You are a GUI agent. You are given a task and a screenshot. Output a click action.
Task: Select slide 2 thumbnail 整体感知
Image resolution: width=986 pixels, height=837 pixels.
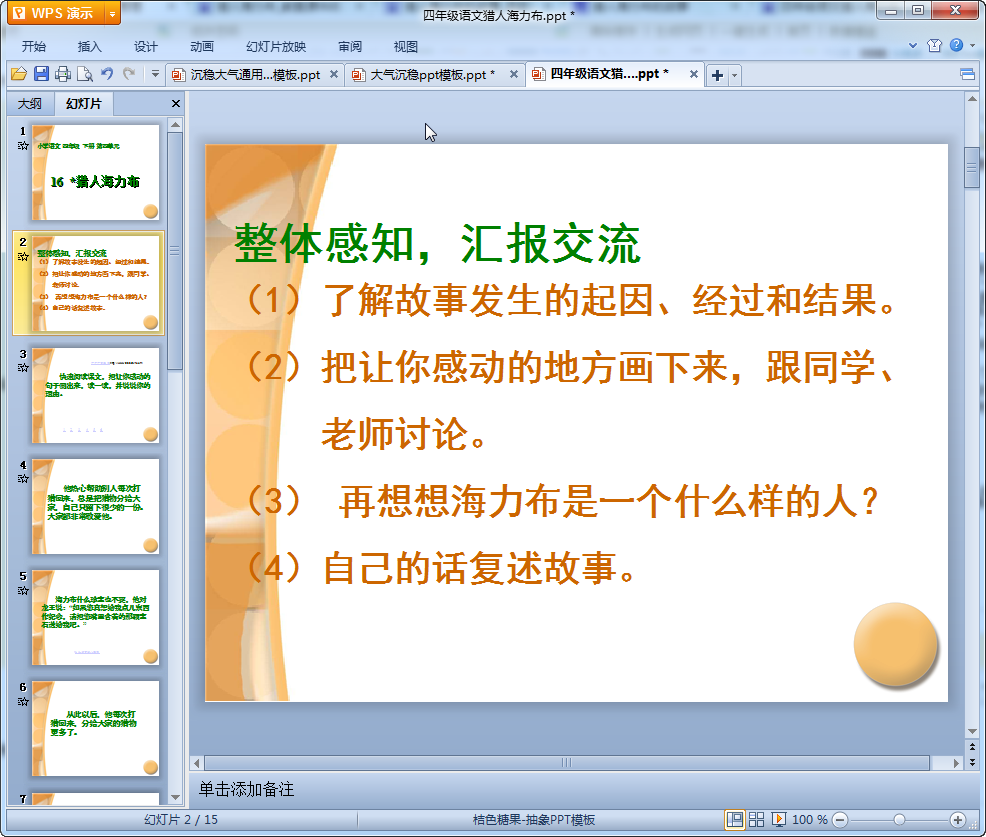coord(96,283)
